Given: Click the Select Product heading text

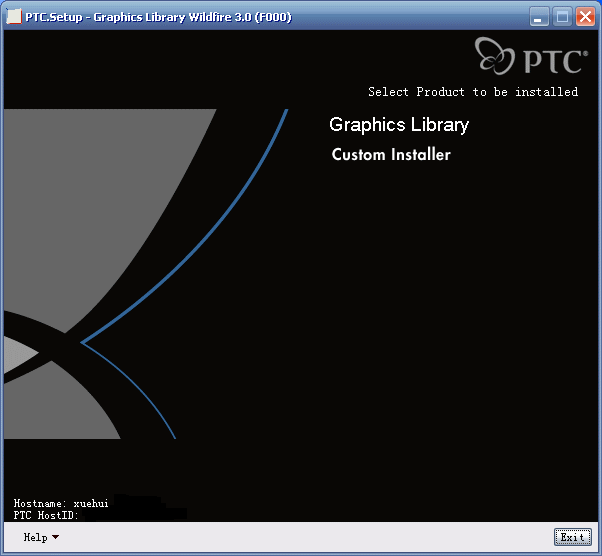Looking at the screenshot, I should [x=472, y=92].
